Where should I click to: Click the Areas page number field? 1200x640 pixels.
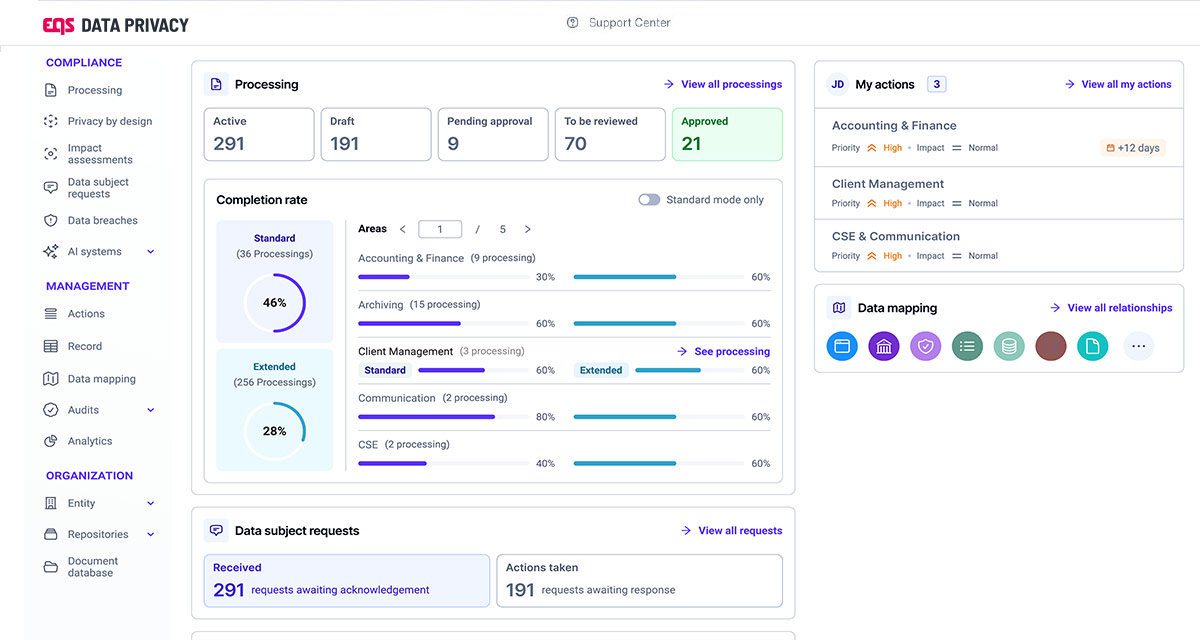click(440, 229)
